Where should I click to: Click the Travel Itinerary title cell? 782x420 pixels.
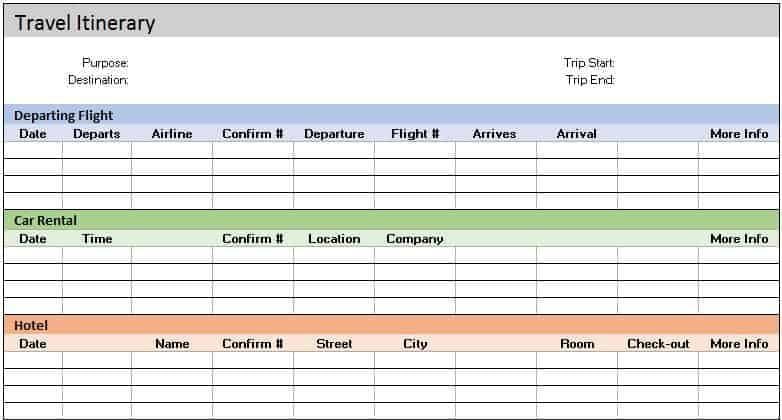[x=85, y=23]
